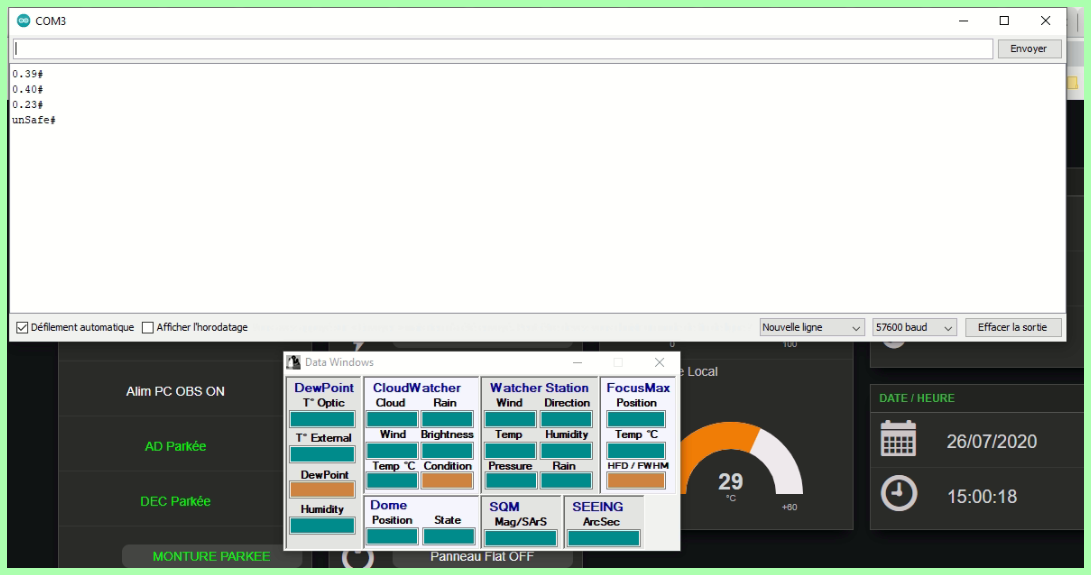The width and height of the screenshot is (1091, 575).
Task: Click the SEEING ArcSec value box
Action: (604, 538)
